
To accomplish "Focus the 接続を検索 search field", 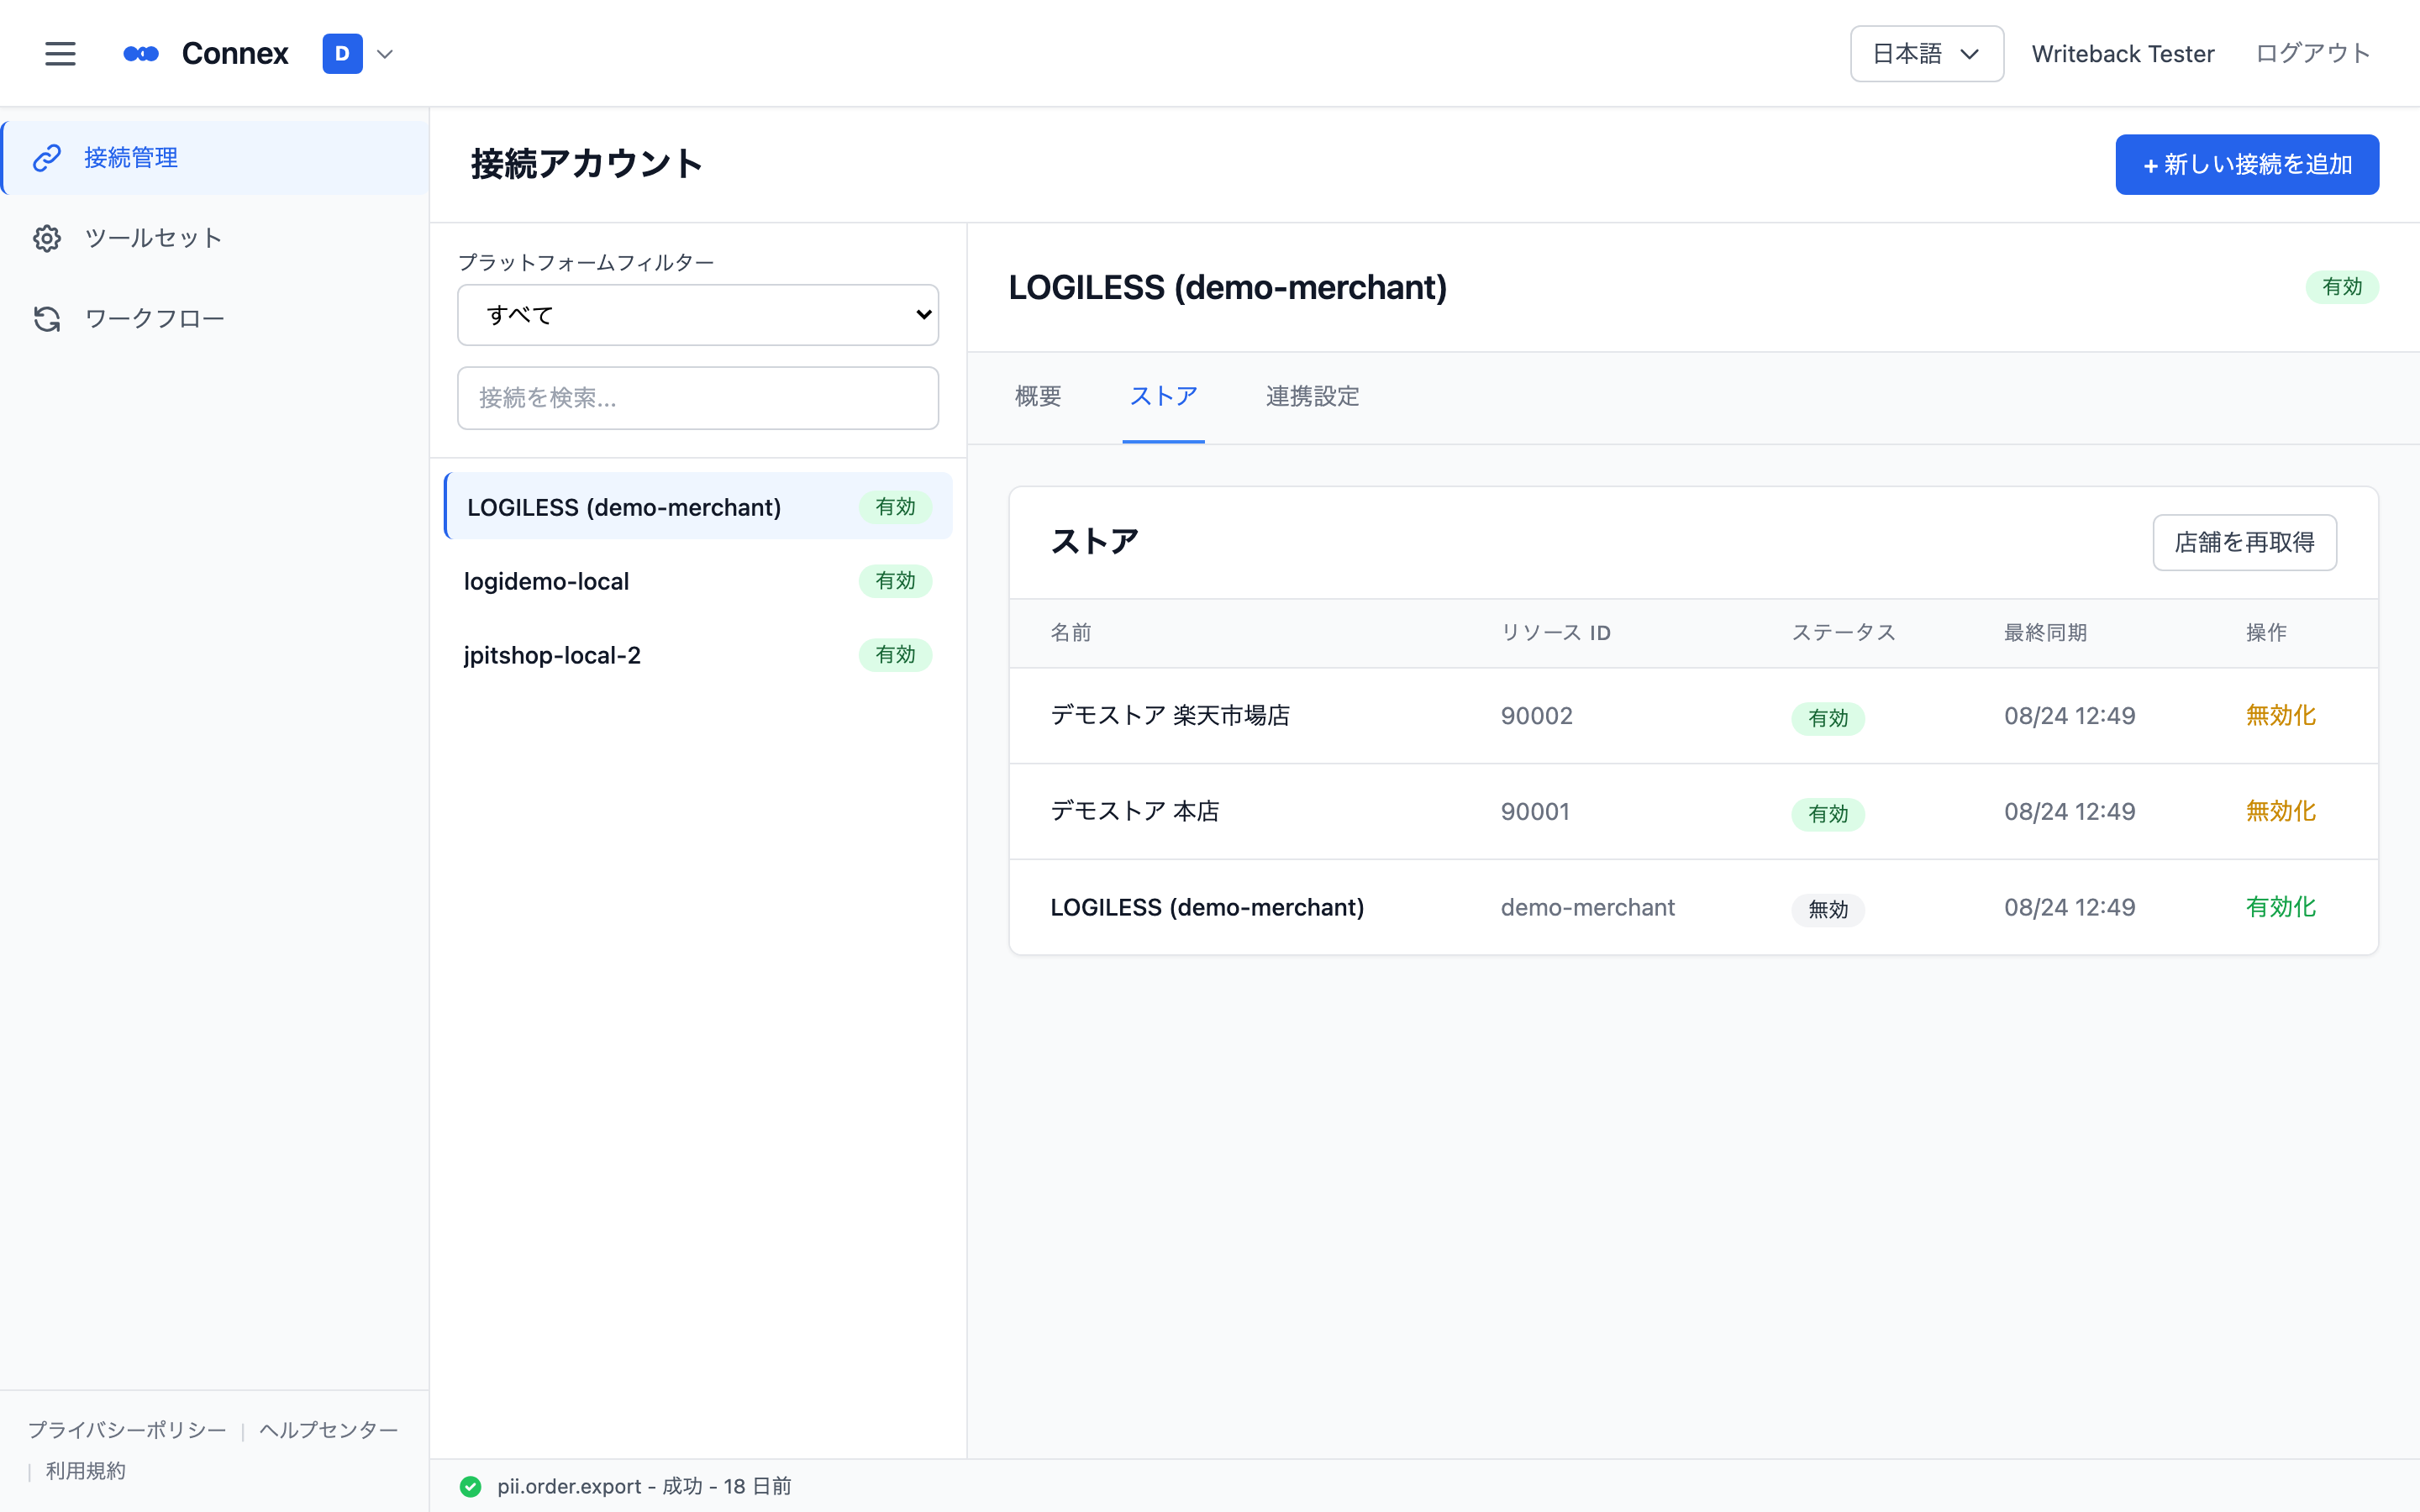I will pyautogui.click(x=698, y=398).
